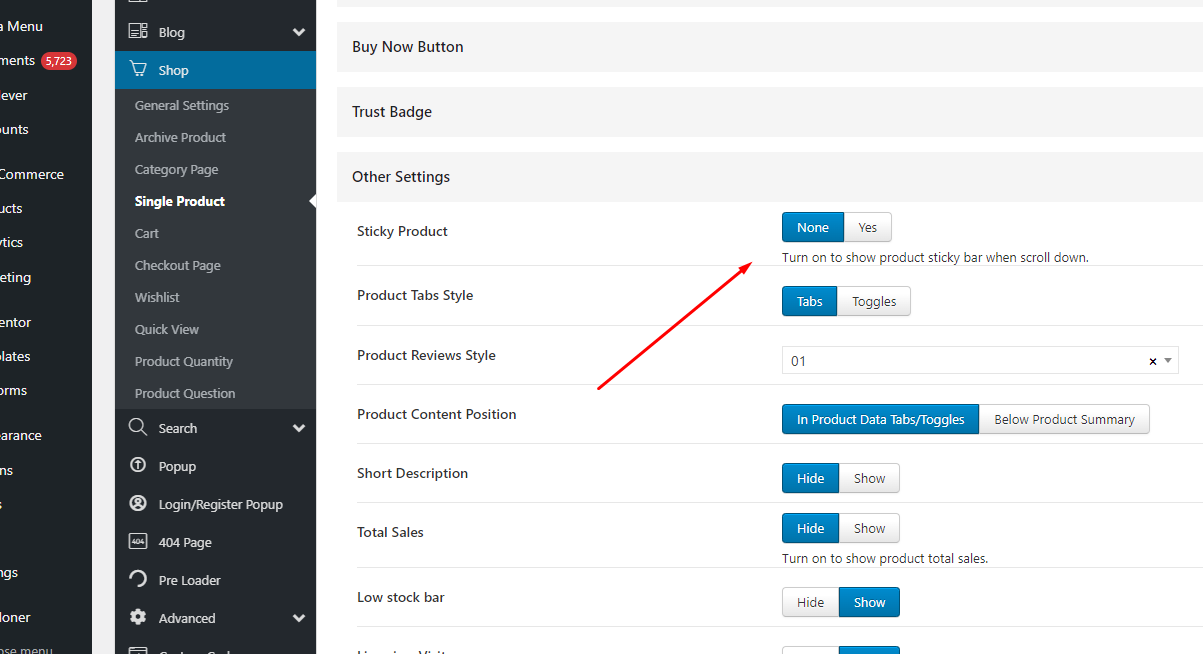Open General Settings submenu item
Viewport: 1203px width, 654px height.
182,105
